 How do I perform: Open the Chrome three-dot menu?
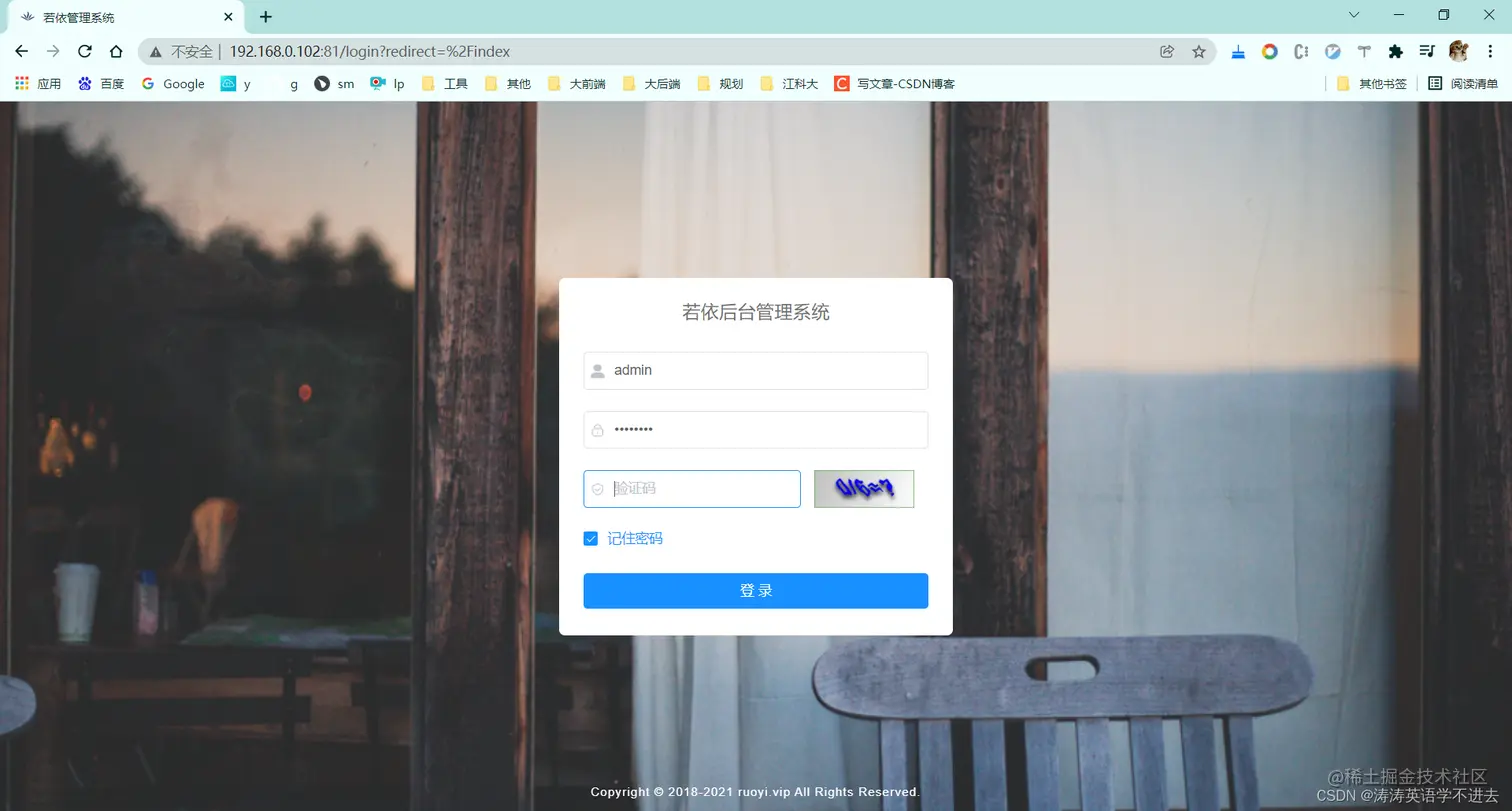tap(1490, 51)
